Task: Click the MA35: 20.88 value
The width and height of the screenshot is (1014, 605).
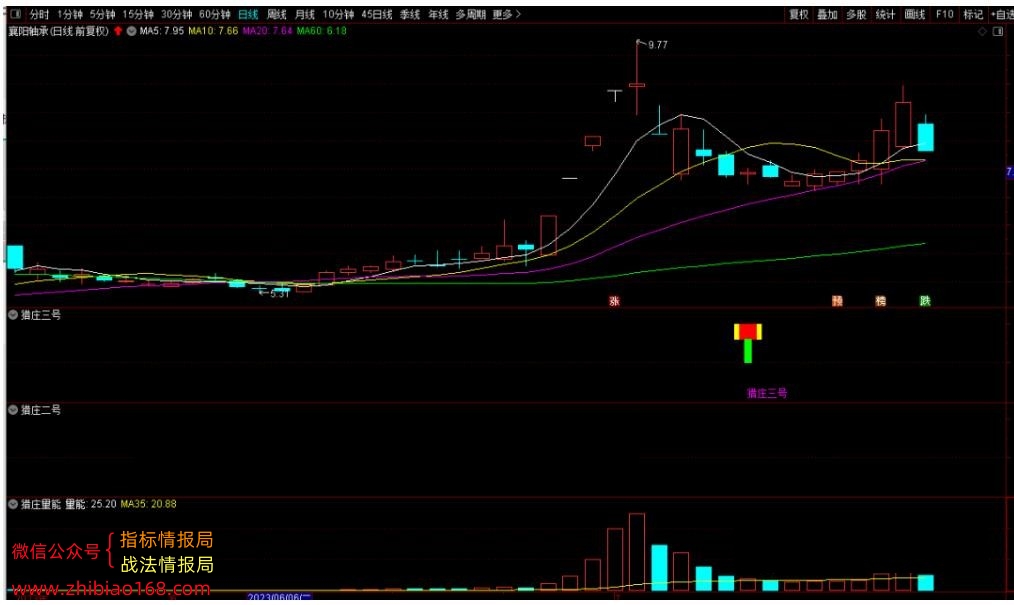Action: pos(148,504)
